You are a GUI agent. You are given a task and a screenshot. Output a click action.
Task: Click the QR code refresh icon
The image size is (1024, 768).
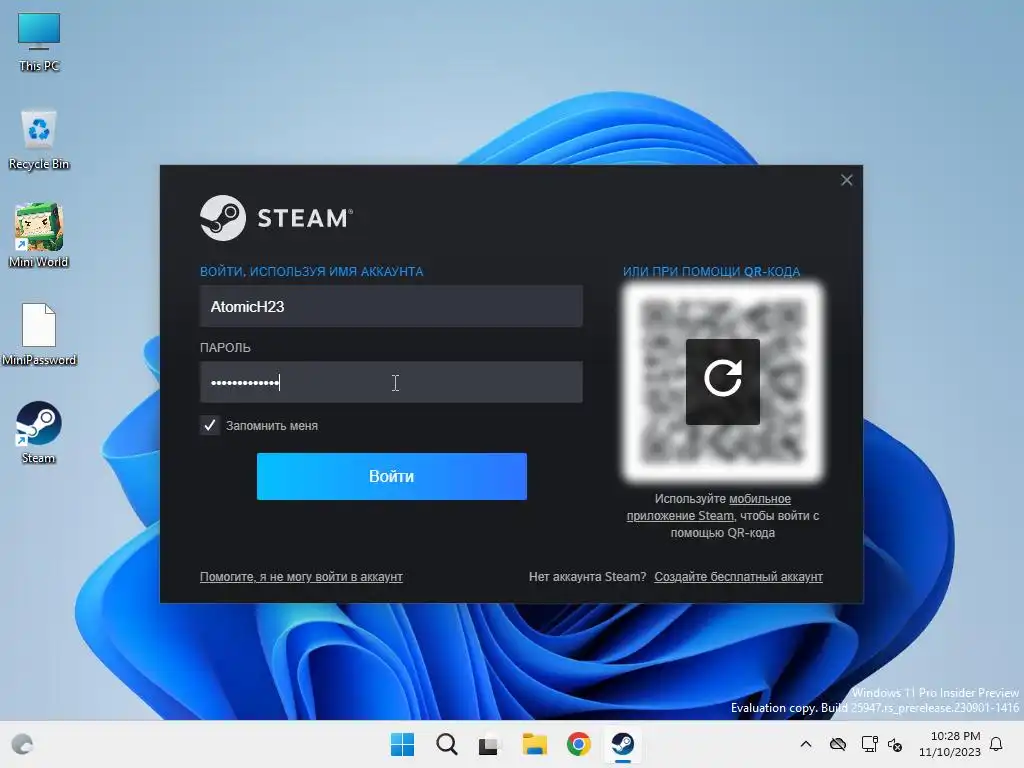coord(722,381)
